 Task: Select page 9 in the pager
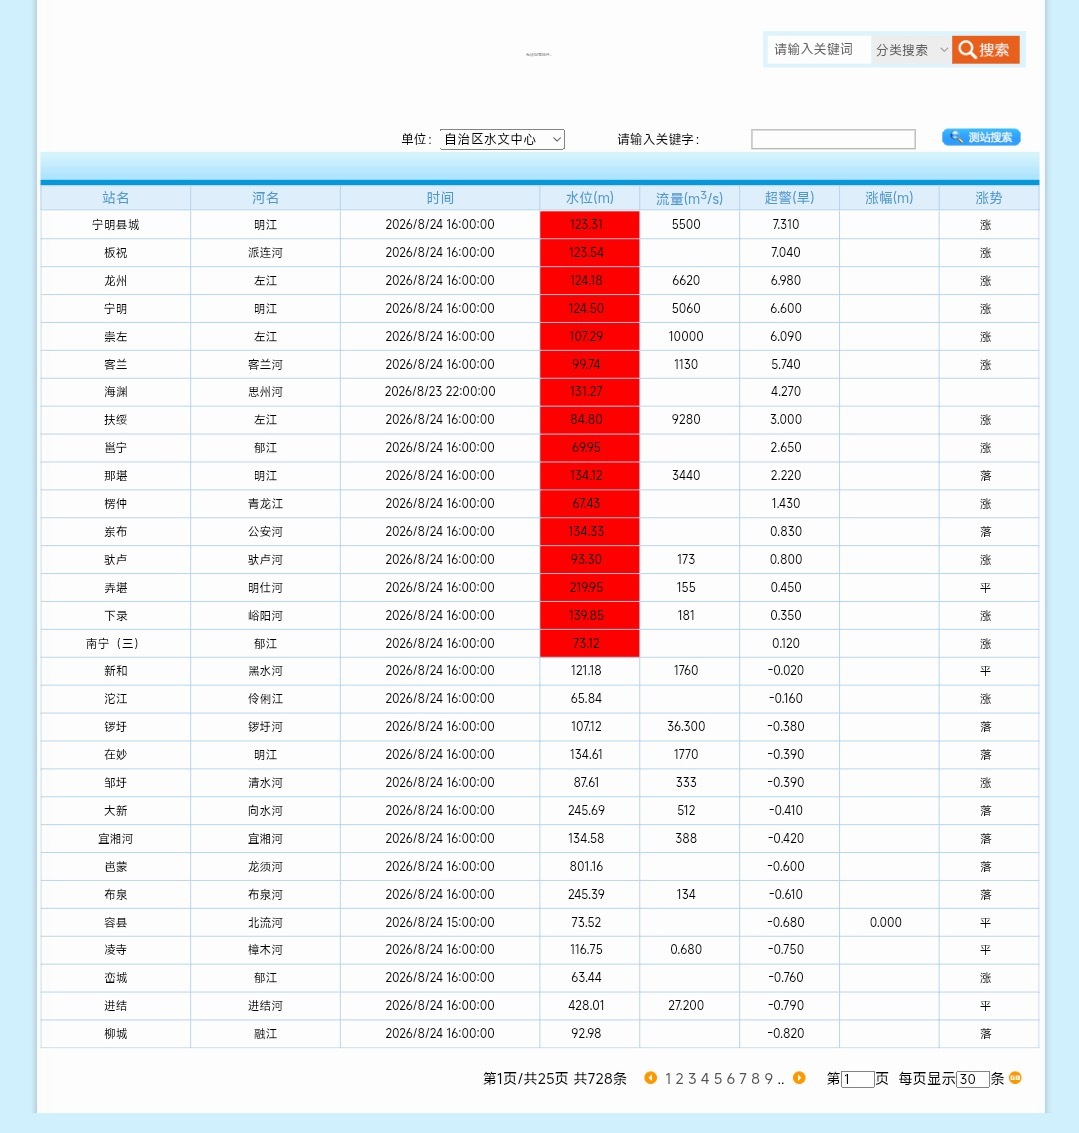point(768,1079)
